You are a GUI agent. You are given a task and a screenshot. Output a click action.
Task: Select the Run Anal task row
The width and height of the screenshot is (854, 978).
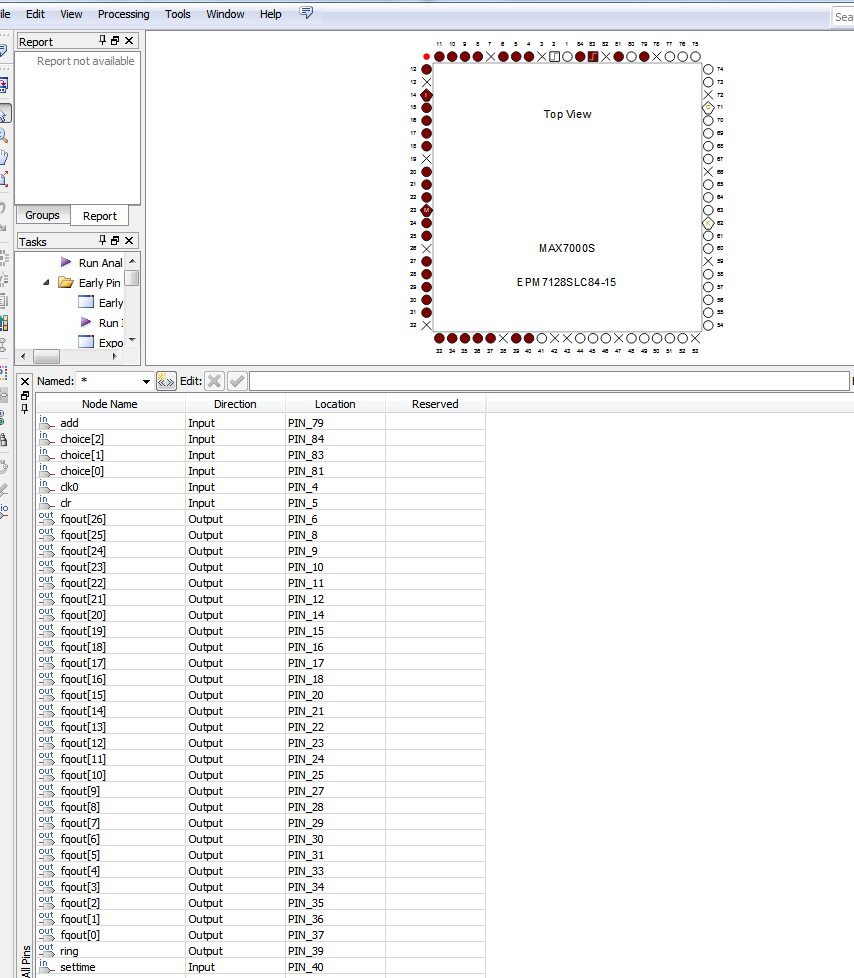(x=92, y=263)
